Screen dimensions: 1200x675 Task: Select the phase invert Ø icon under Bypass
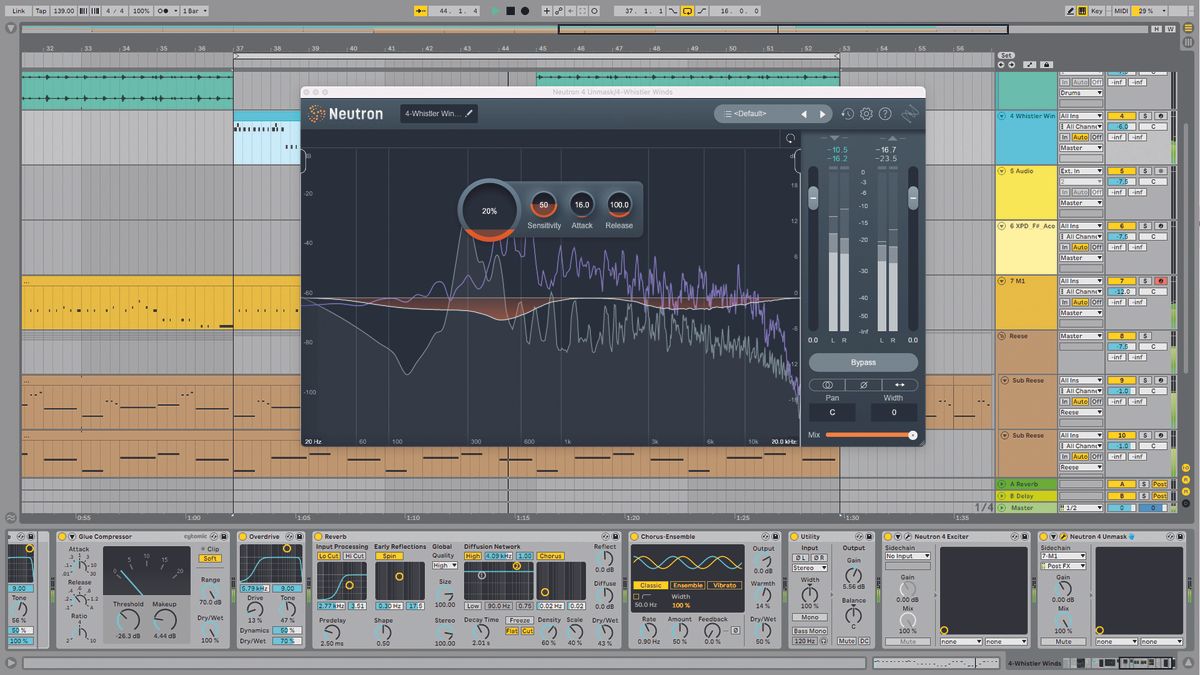coord(863,385)
